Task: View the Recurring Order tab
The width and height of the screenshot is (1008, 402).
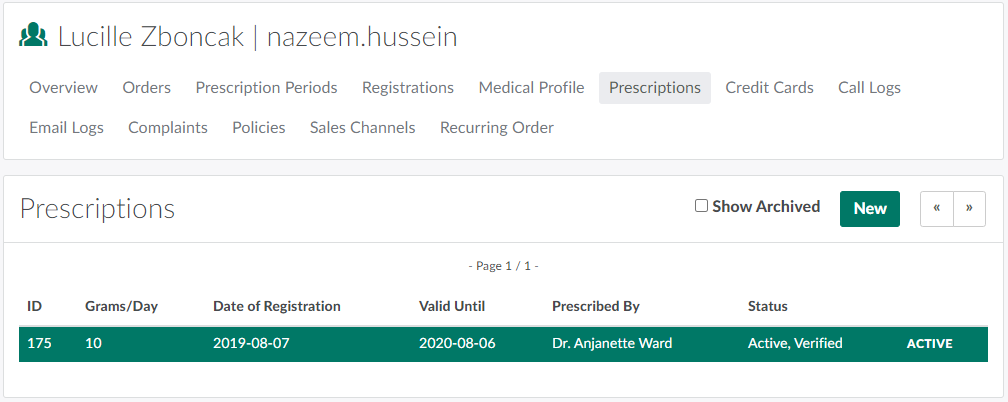Action: tap(497, 128)
